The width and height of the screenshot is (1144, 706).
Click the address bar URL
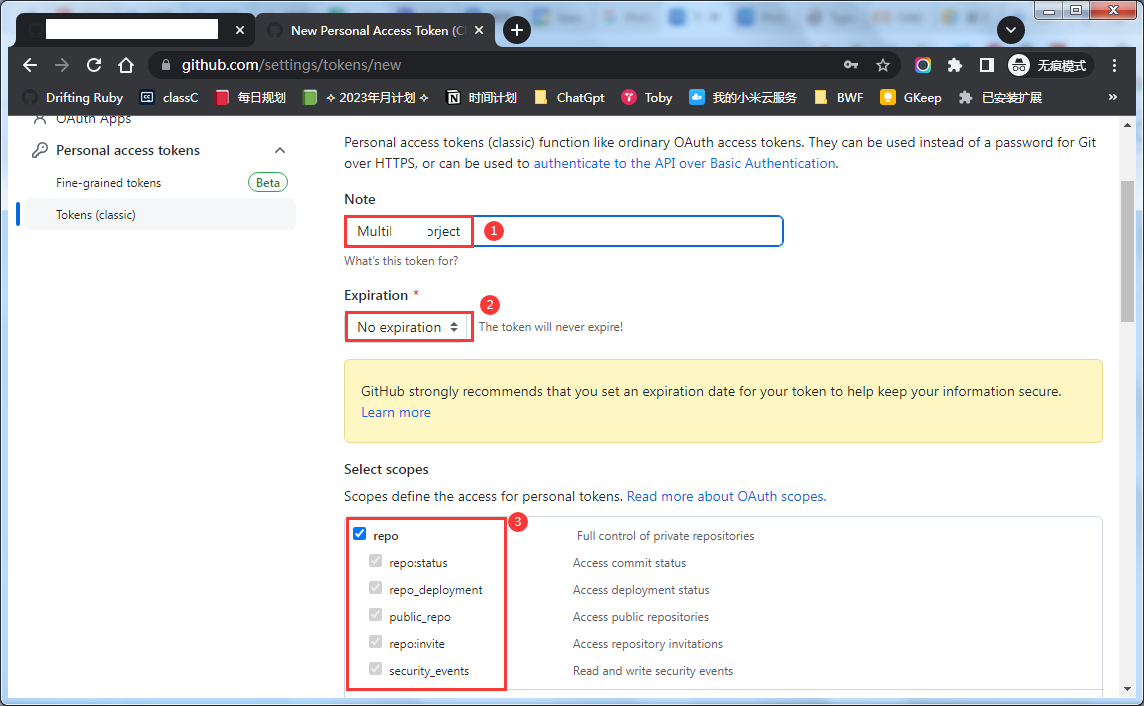point(291,65)
